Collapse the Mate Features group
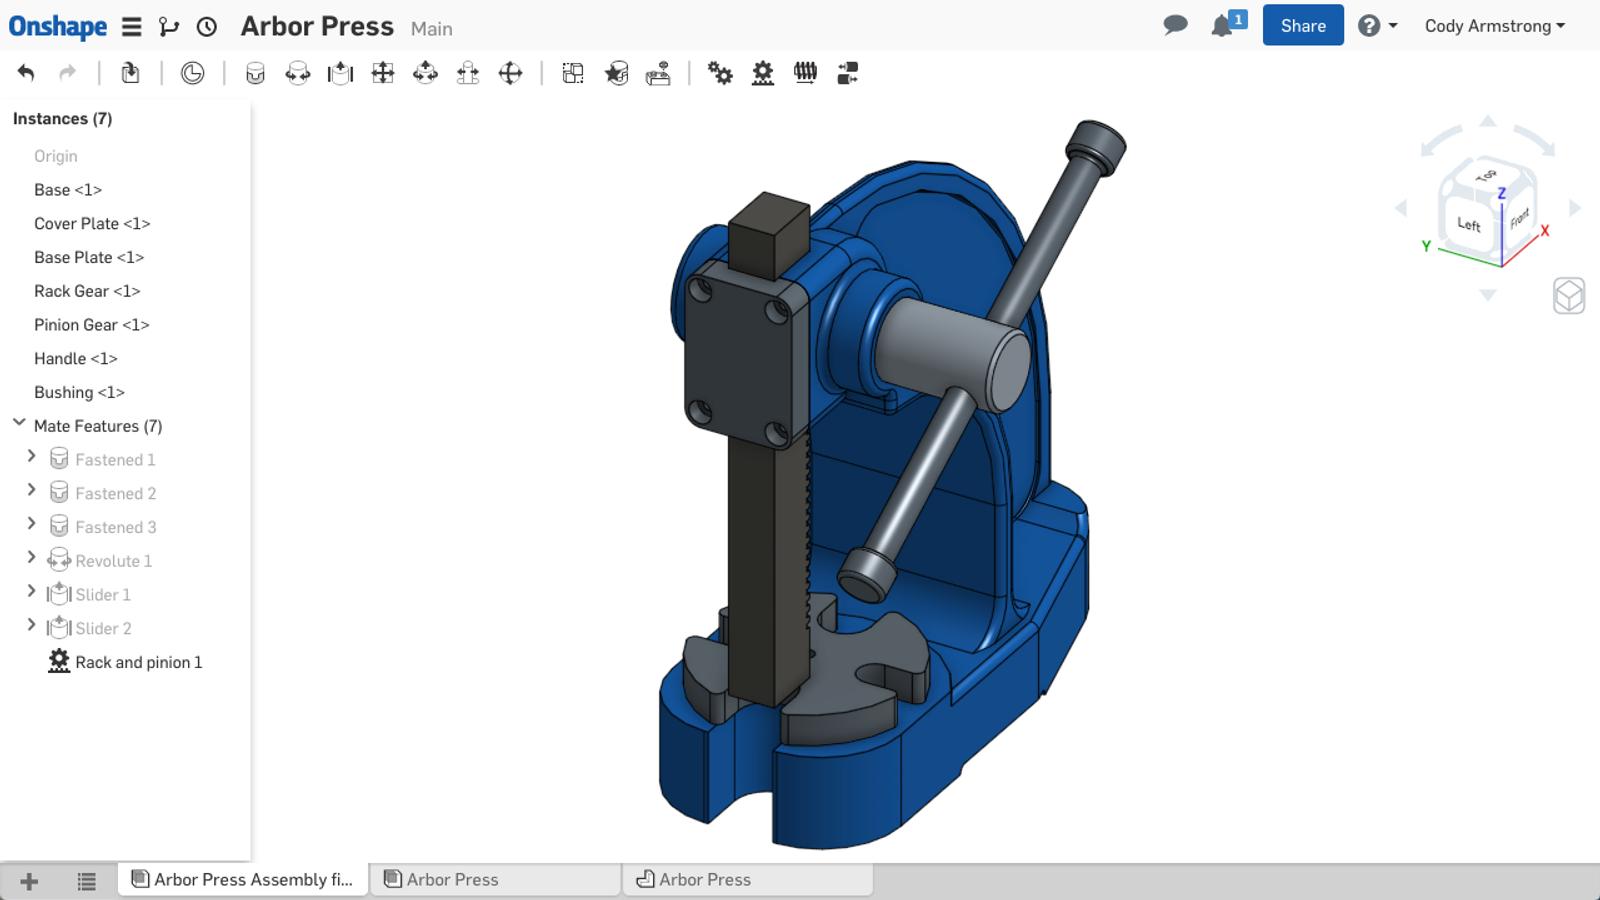The height and width of the screenshot is (900, 1600). 19,424
